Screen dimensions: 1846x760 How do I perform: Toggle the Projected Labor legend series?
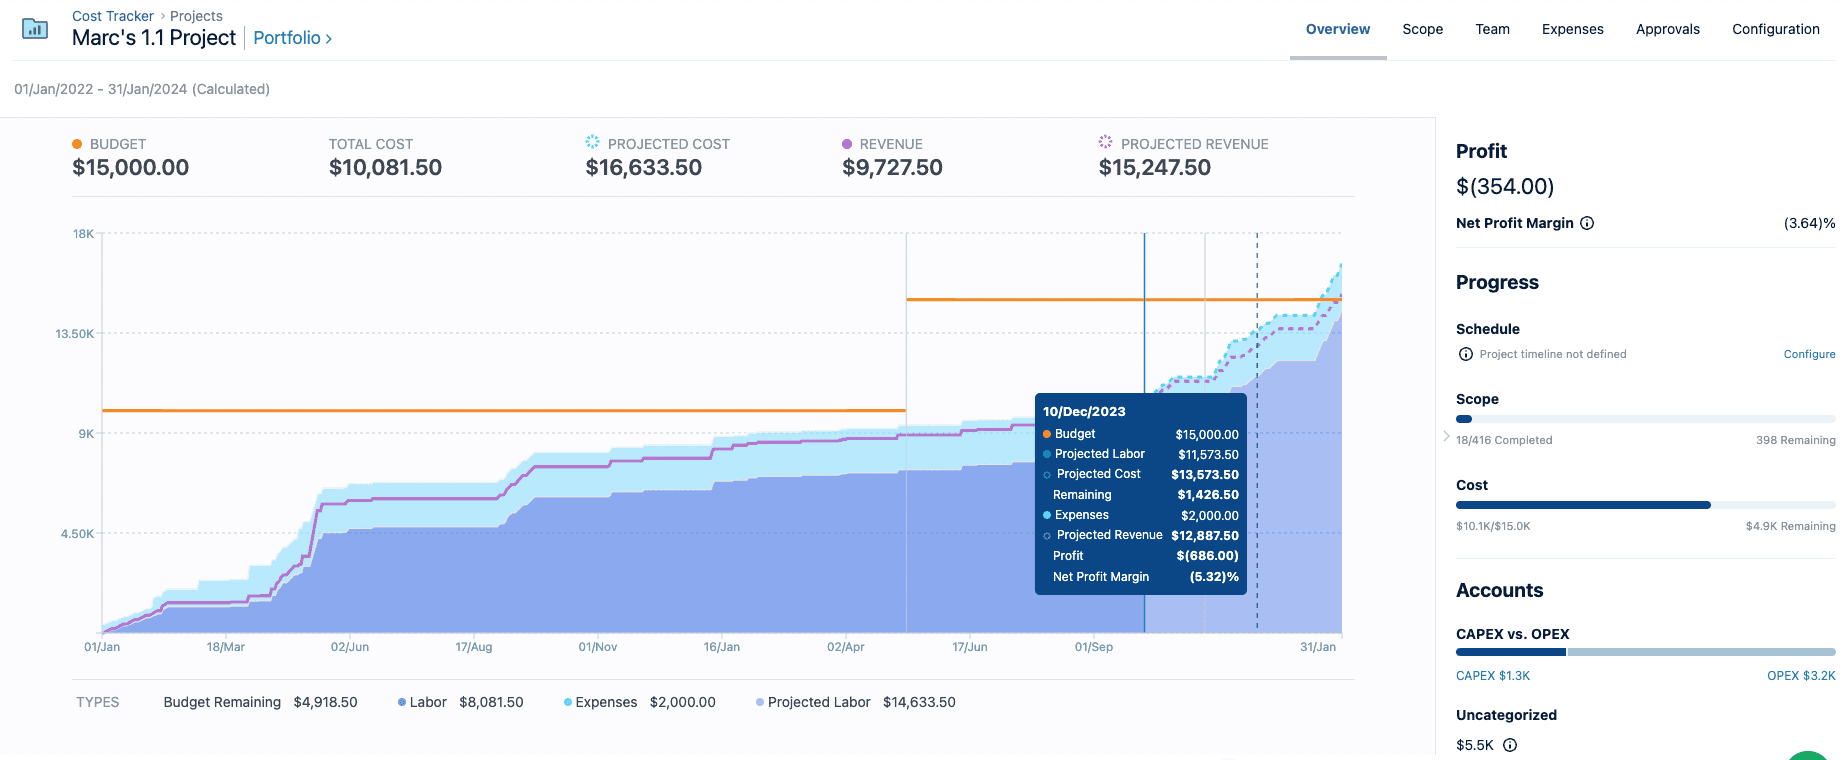click(818, 702)
